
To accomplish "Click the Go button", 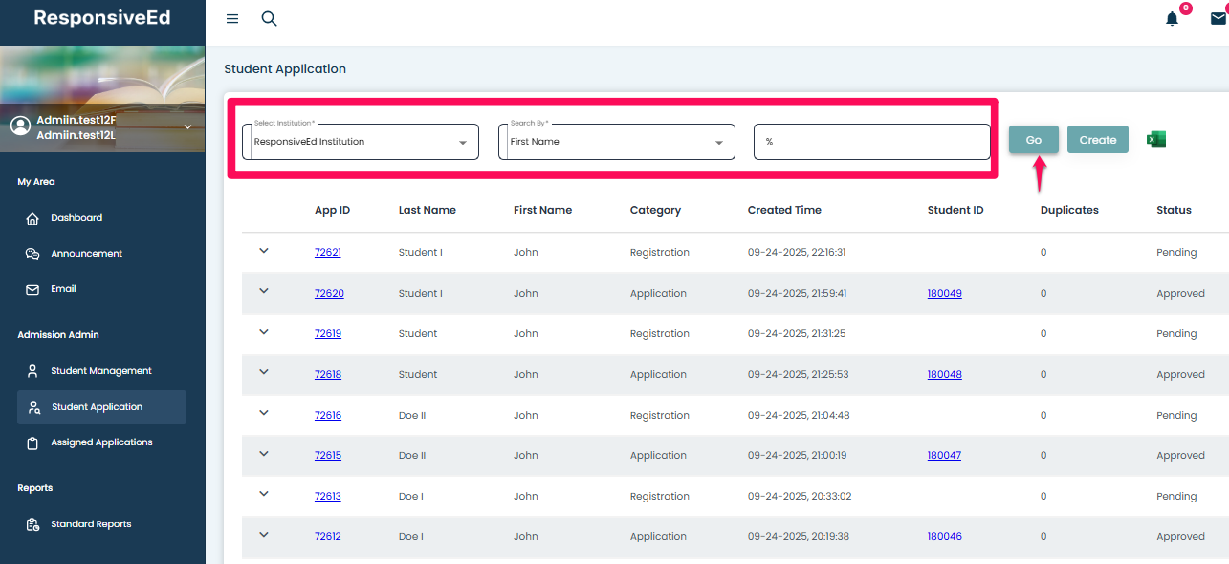I will coord(1033,140).
